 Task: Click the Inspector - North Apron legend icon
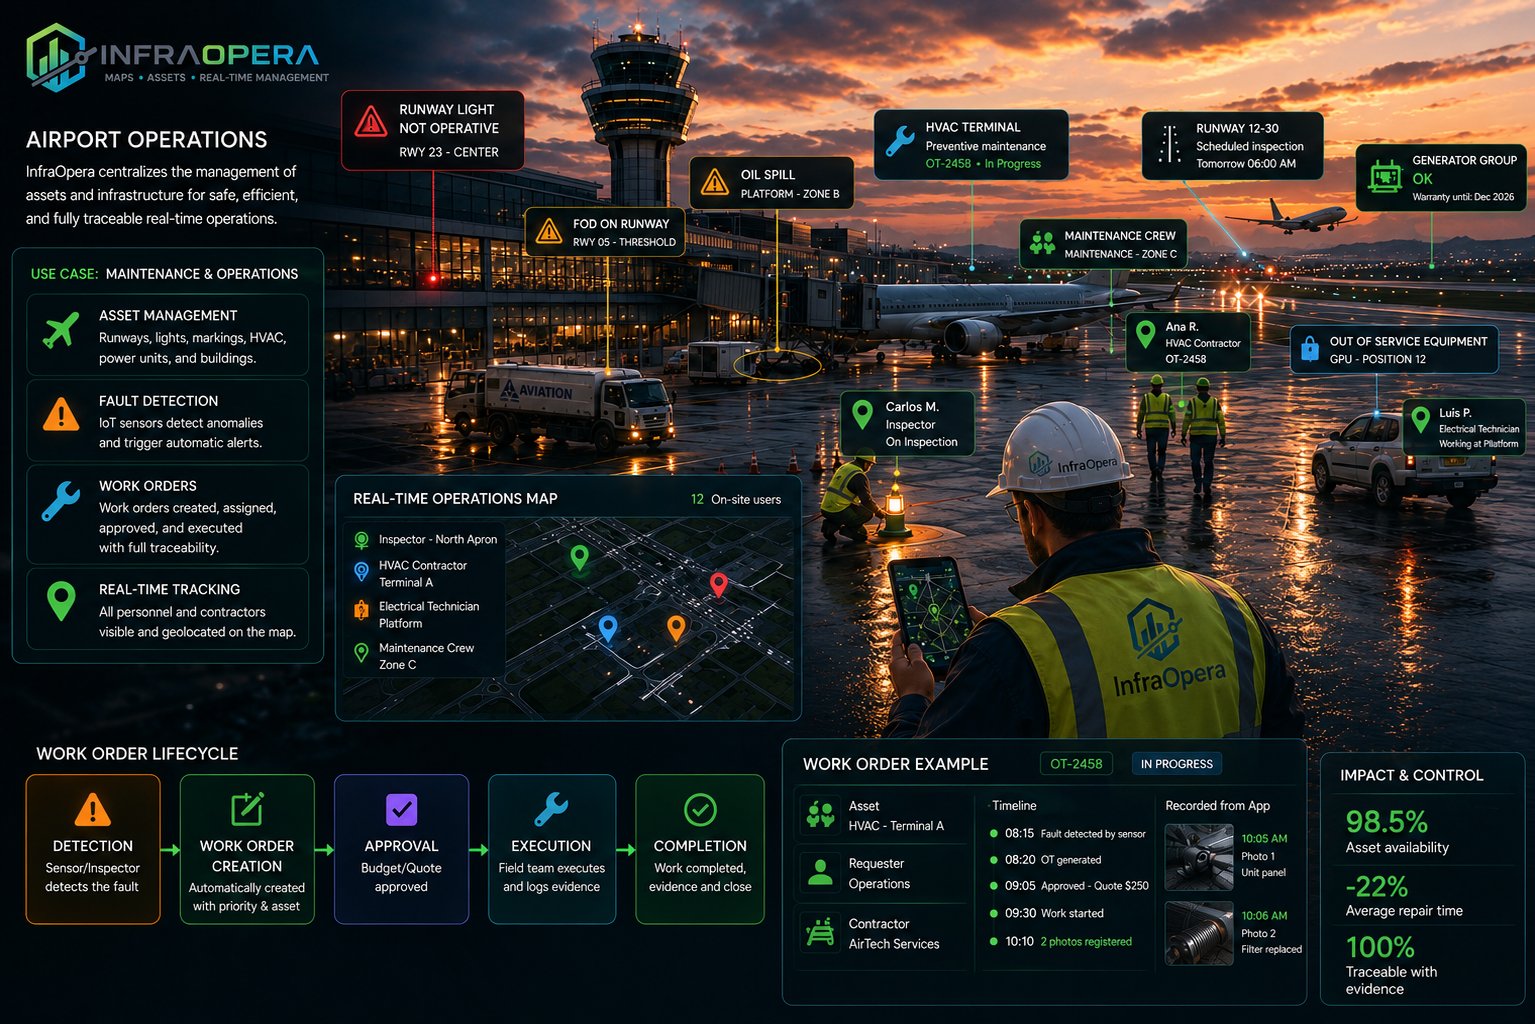362,540
